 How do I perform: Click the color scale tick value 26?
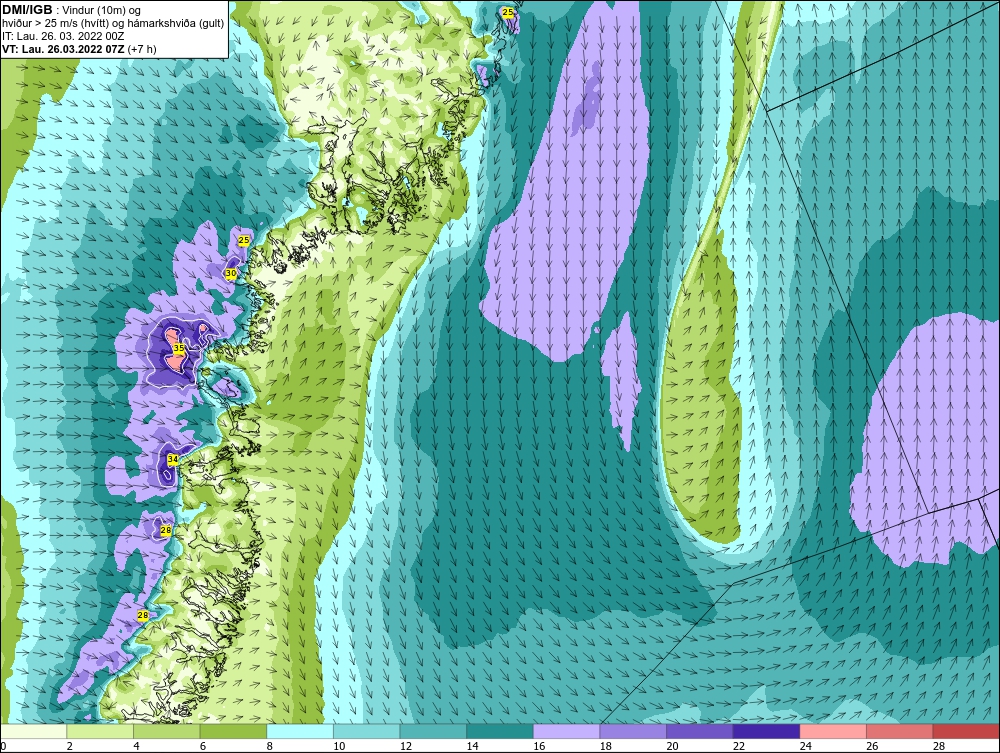[x=872, y=747]
